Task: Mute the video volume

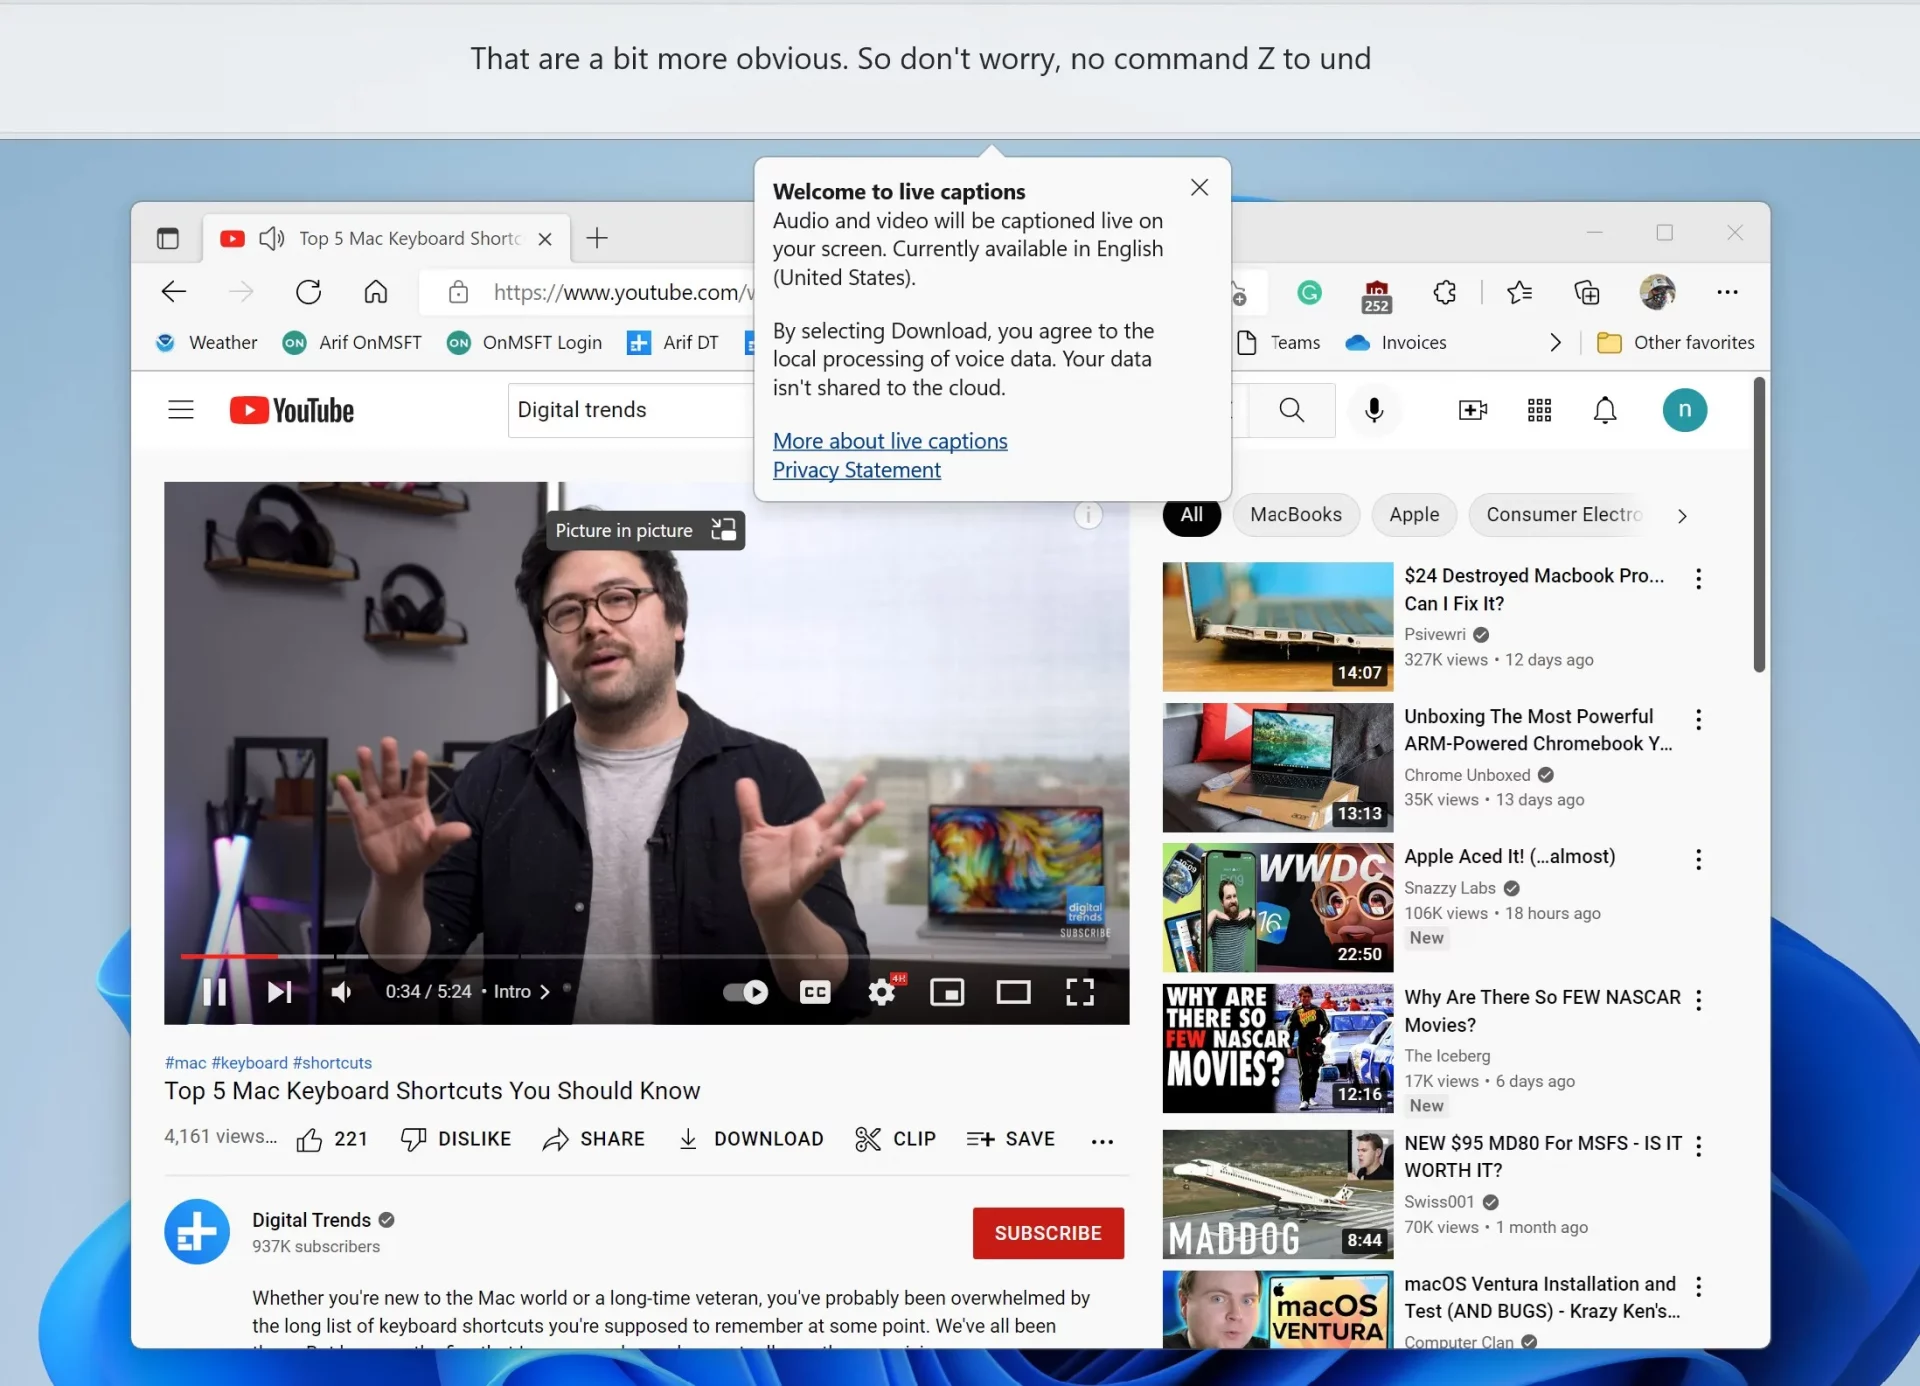Action: [341, 992]
